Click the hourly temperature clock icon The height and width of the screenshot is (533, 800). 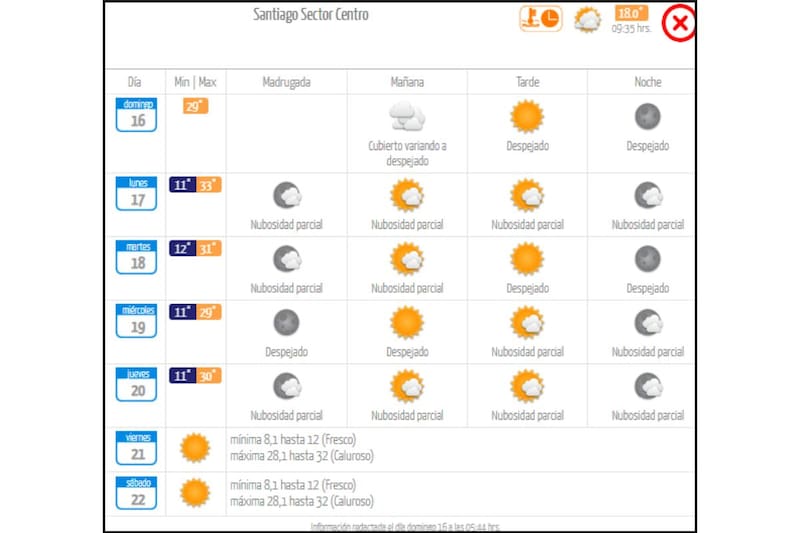[540, 19]
